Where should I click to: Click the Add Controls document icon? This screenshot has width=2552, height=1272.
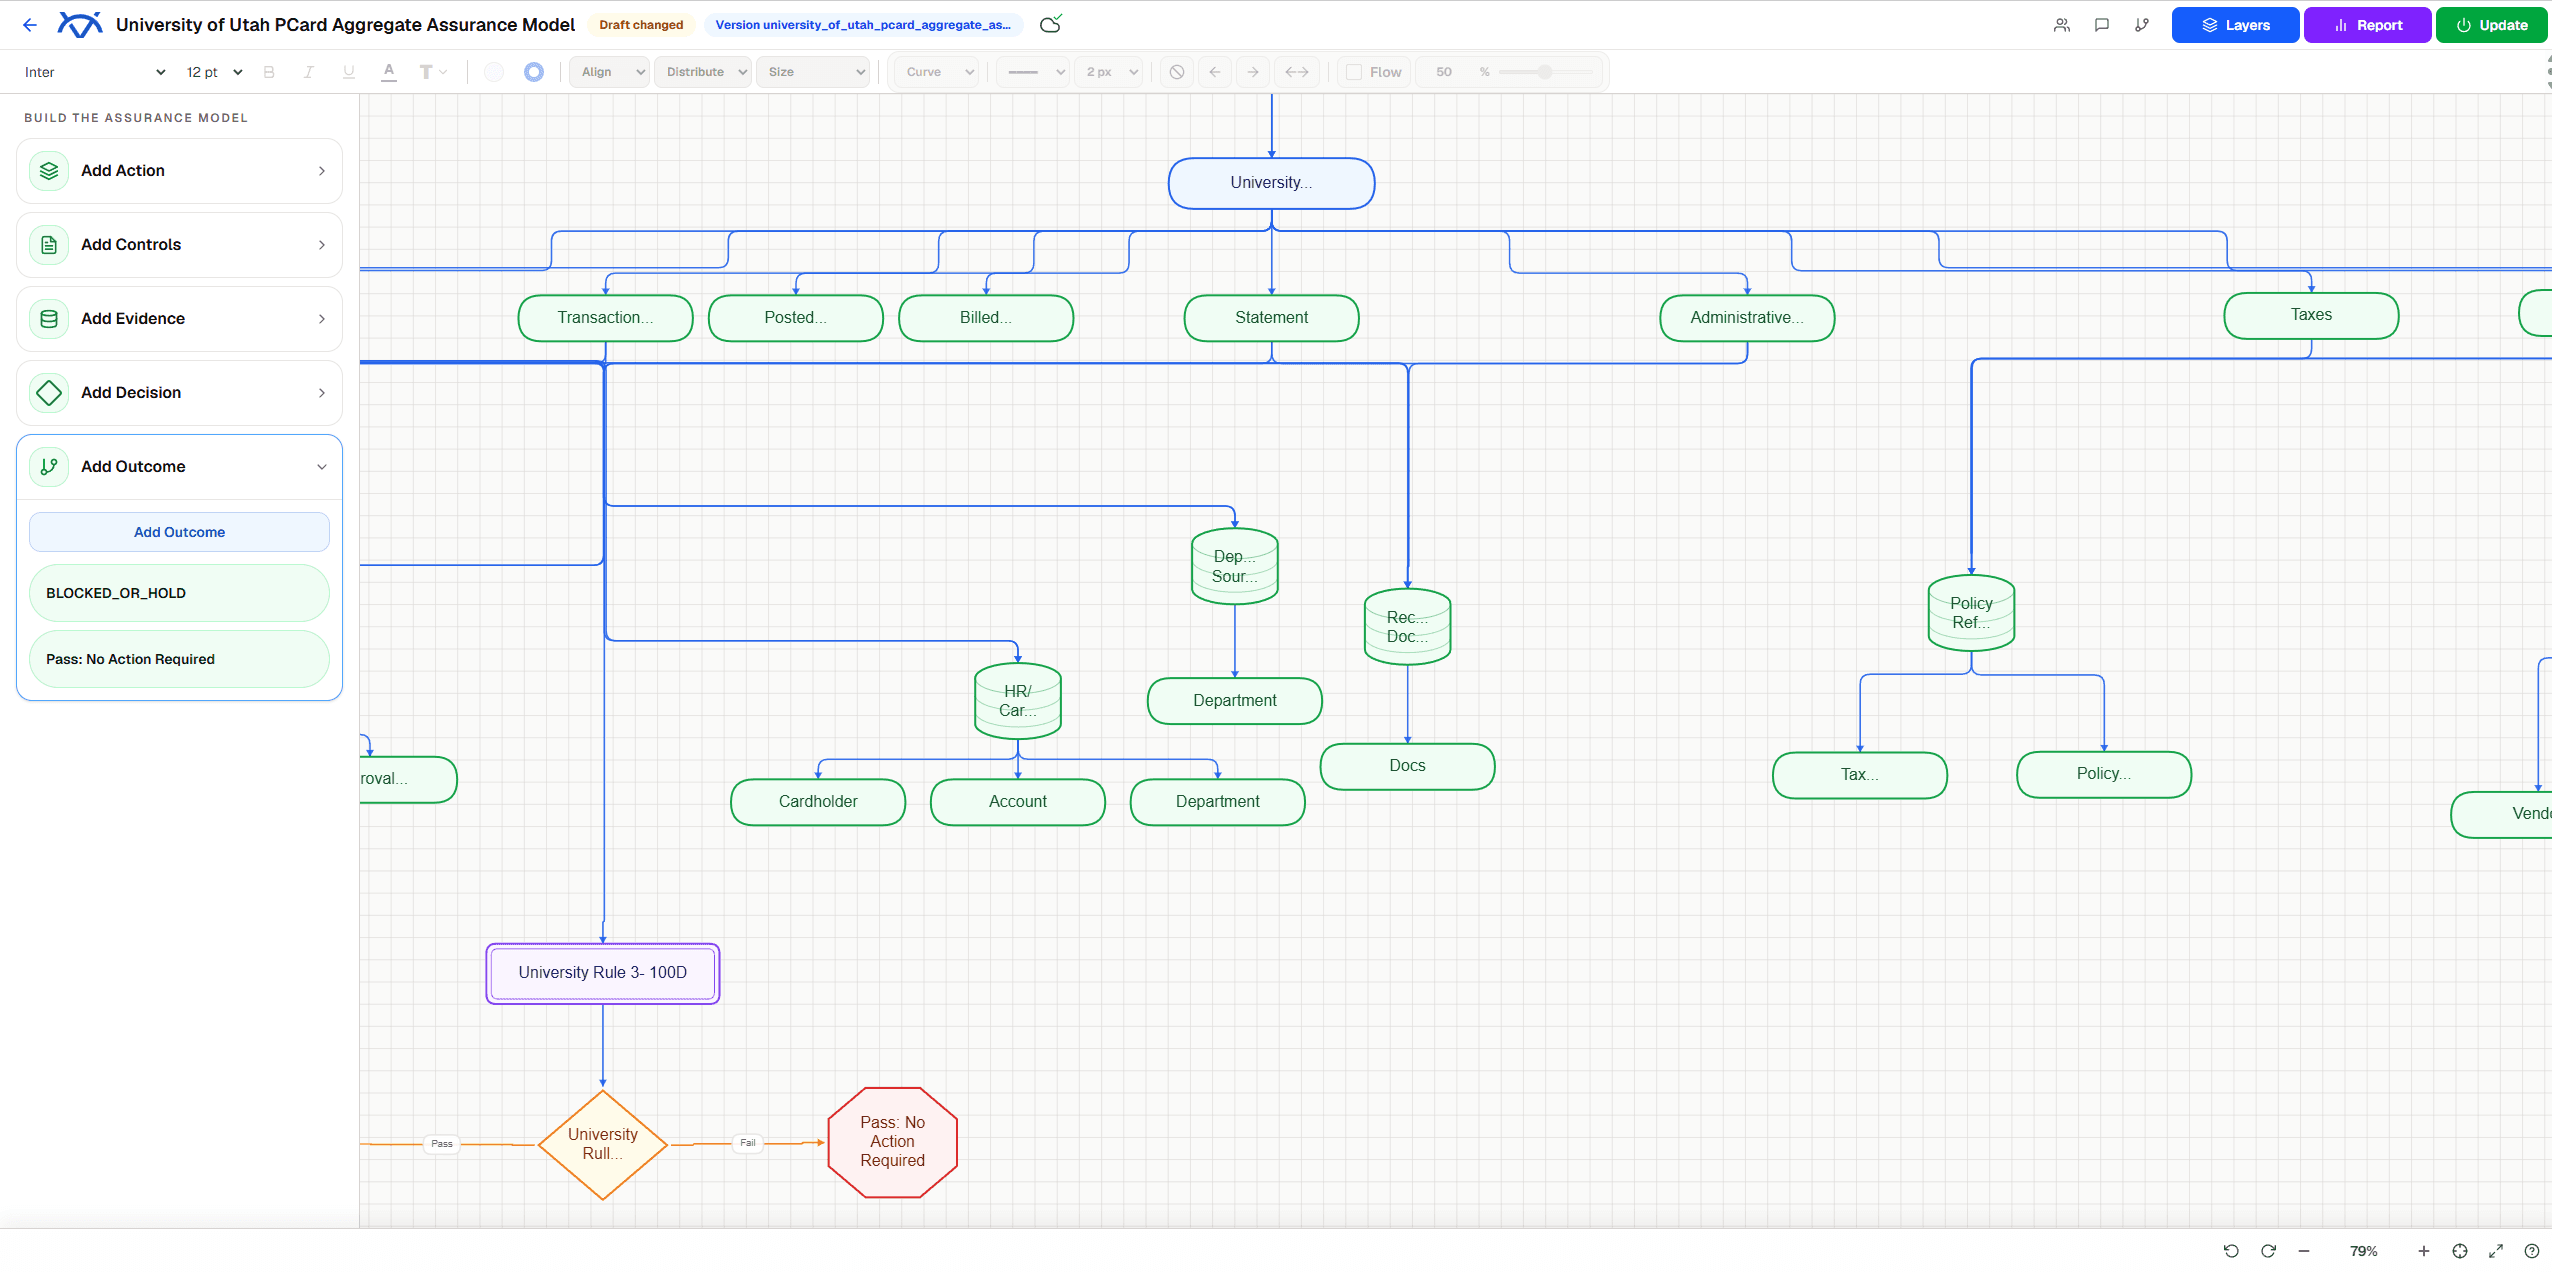tap(49, 245)
